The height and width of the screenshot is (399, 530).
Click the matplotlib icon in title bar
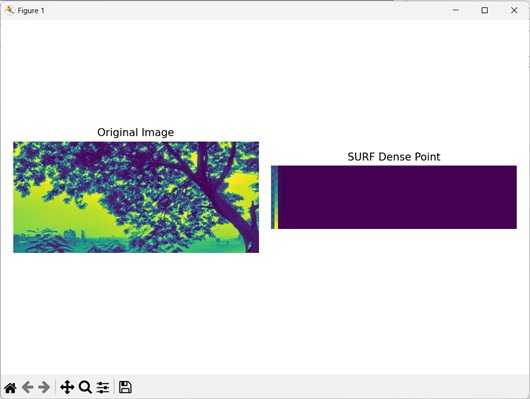click(9, 10)
